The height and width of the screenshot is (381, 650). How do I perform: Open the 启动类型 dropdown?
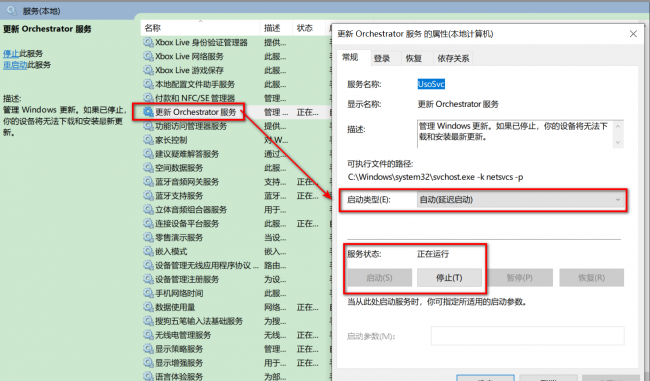[x=521, y=200]
